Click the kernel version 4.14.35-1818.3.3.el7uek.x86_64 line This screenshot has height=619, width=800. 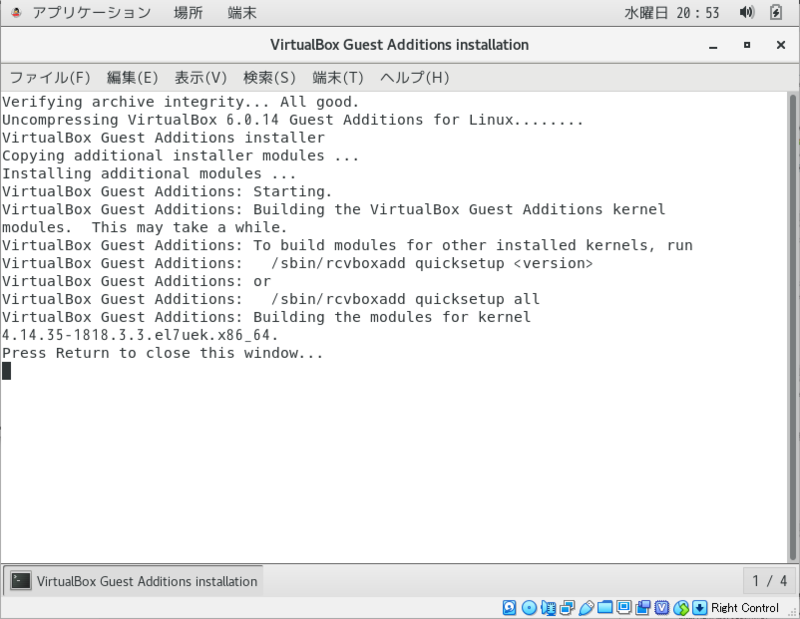(x=140, y=335)
